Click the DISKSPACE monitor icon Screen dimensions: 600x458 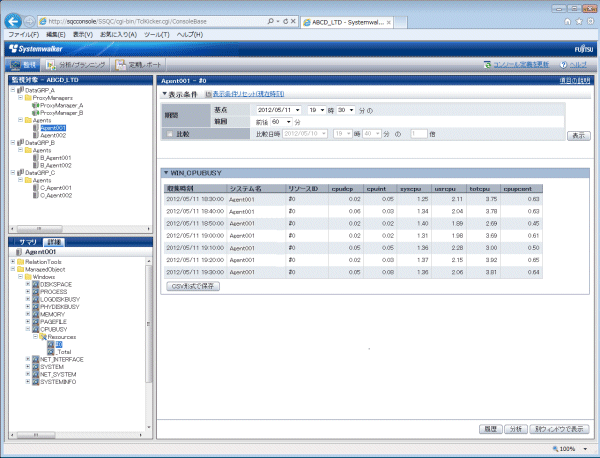(x=36, y=284)
